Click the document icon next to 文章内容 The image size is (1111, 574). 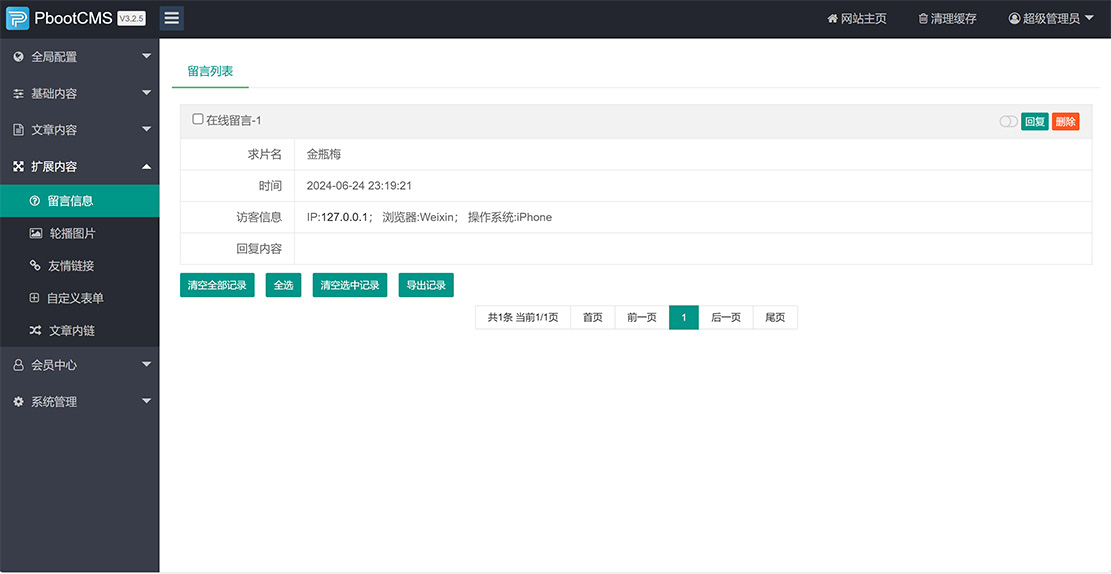tap(19, 130)
